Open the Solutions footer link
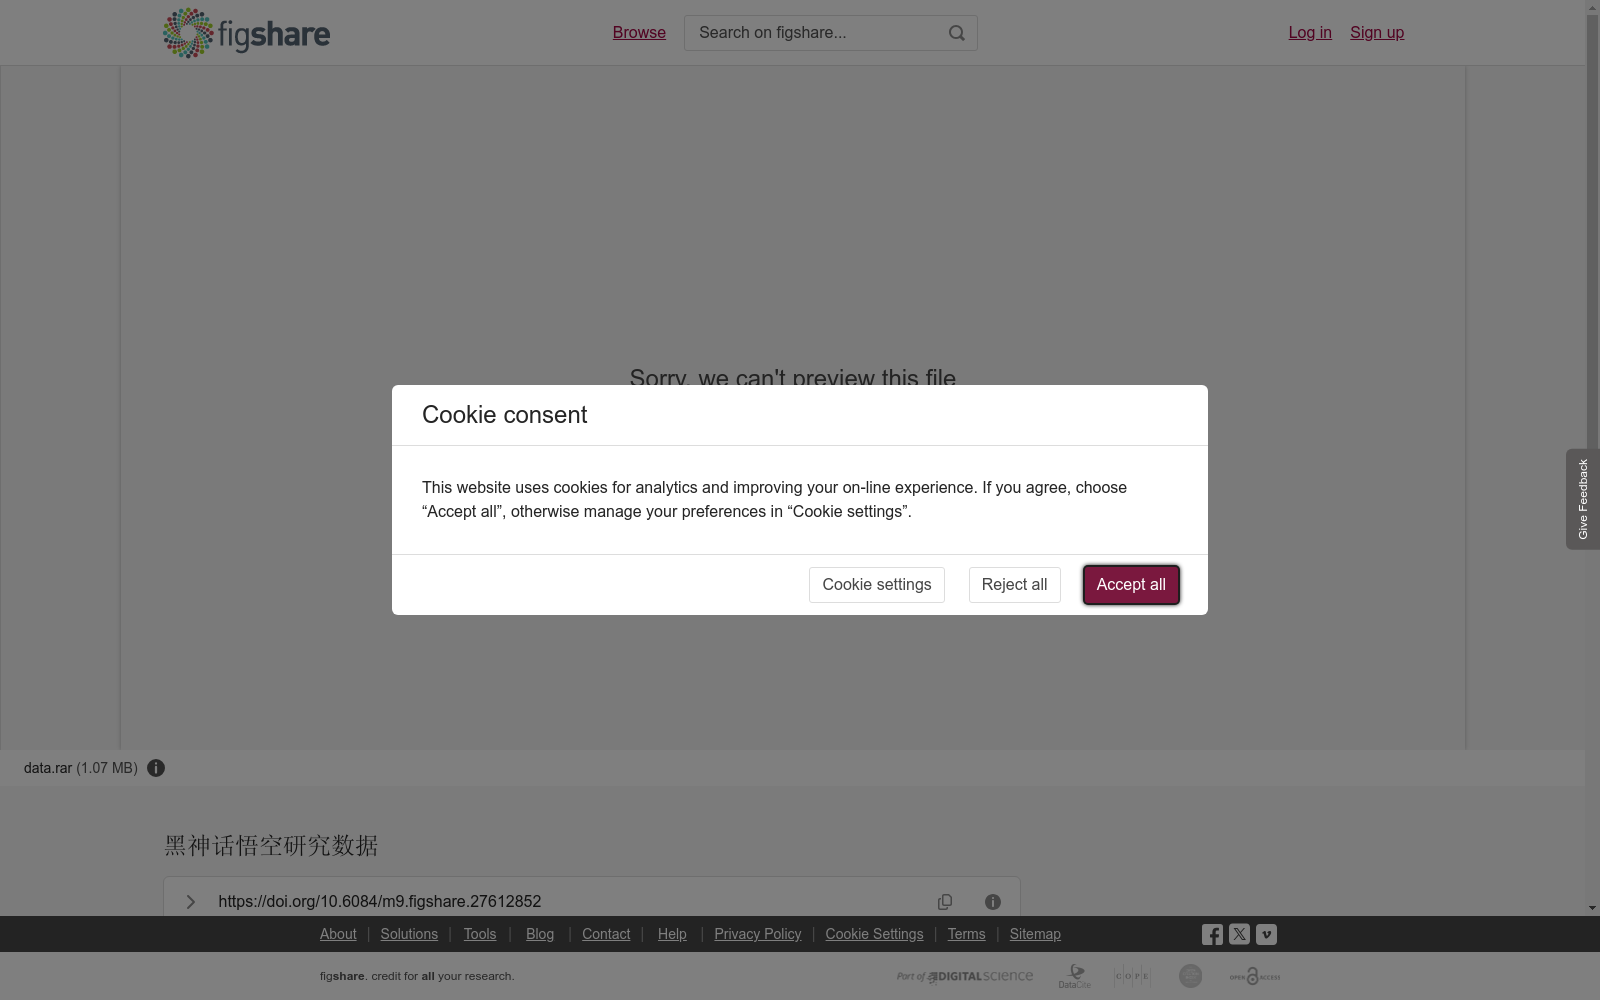This screenshot has height=1000, width=1600. coord(409,934)
